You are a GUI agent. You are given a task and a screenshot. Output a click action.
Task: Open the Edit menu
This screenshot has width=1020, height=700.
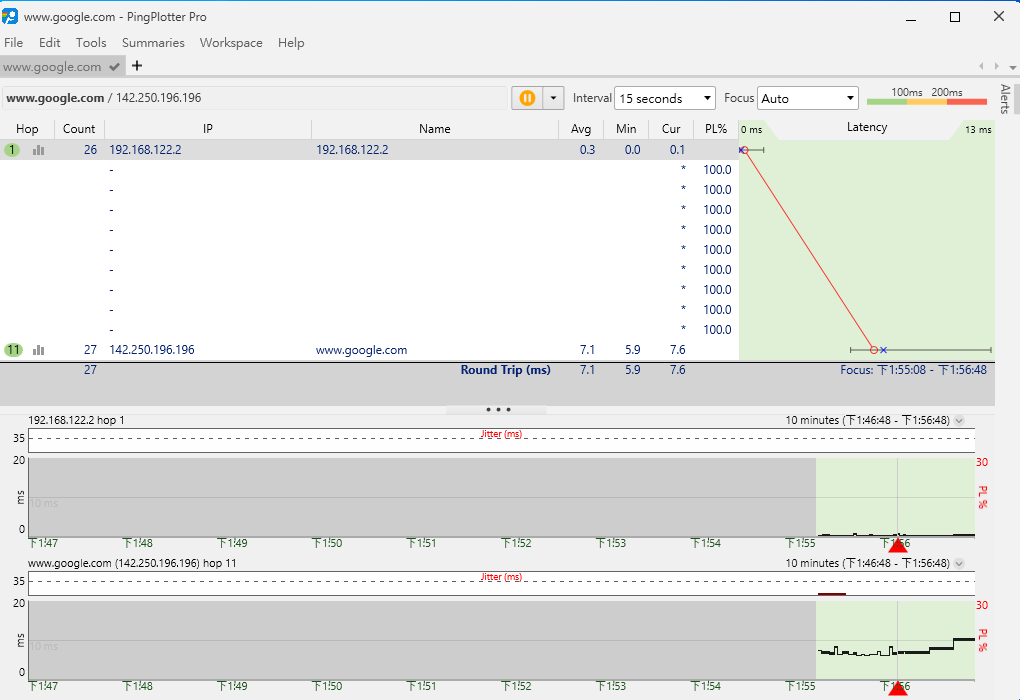pos(49,43)
